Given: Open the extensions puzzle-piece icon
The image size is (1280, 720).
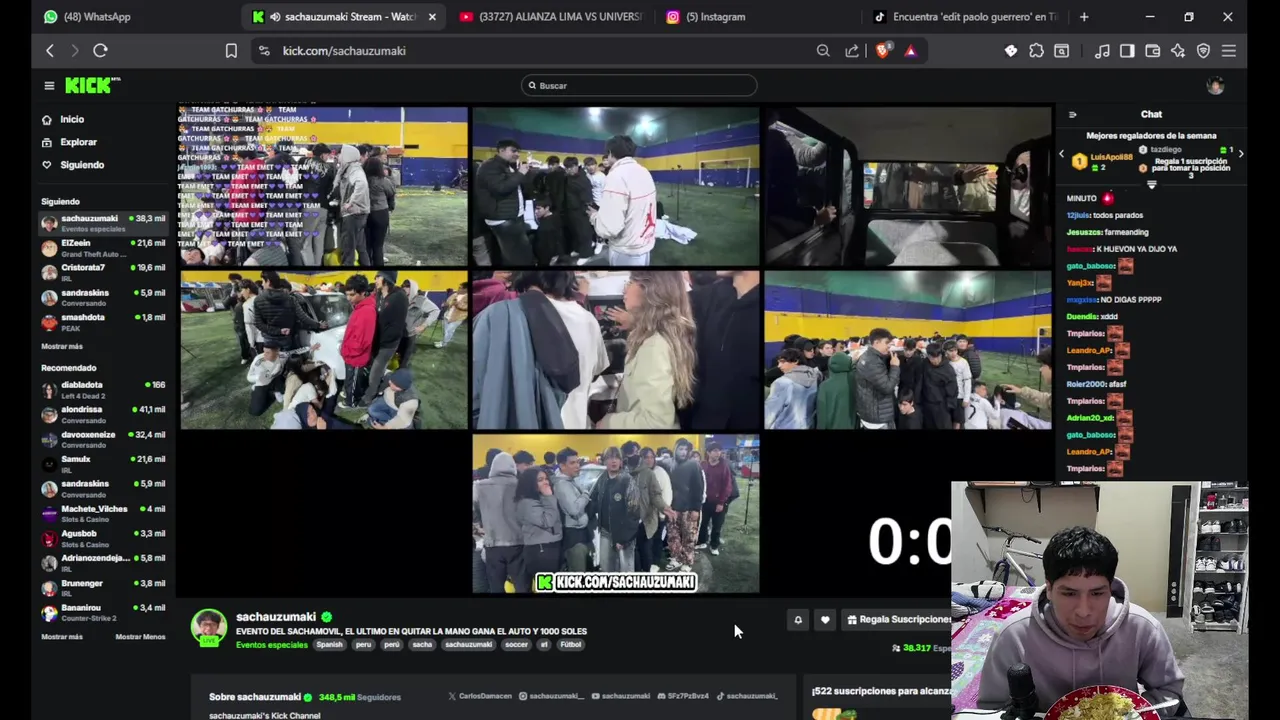Looking at the screenshot, I should (x=1036, y=50).
